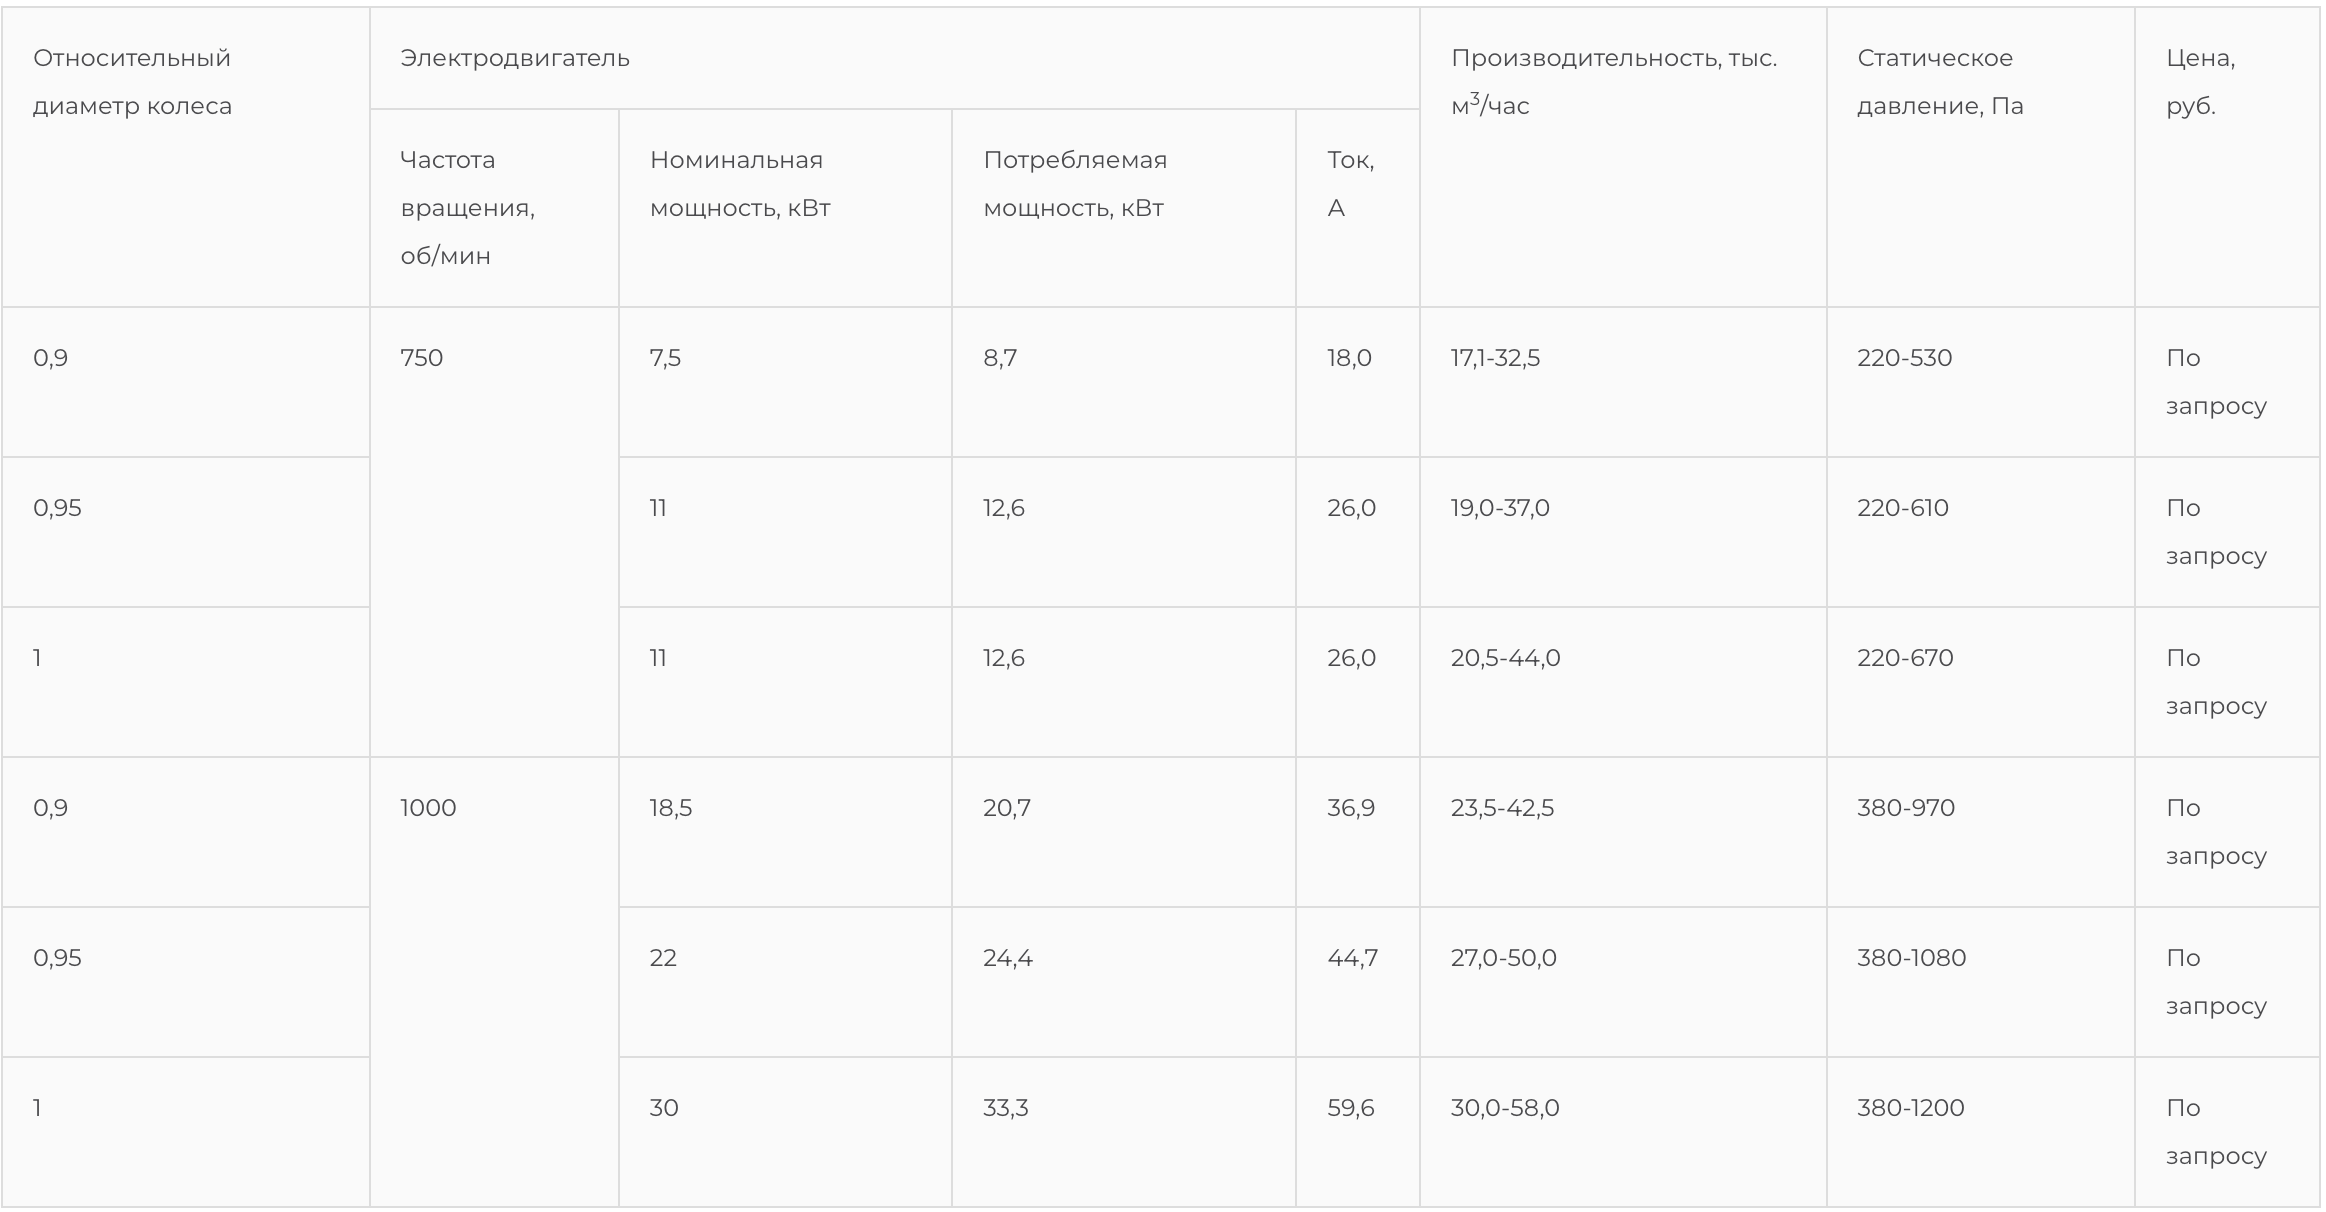Viewport: 2326px width, 1212px height.
Task: Click the 17,1-32,5 productivity cell
Action: [1495, 358]
